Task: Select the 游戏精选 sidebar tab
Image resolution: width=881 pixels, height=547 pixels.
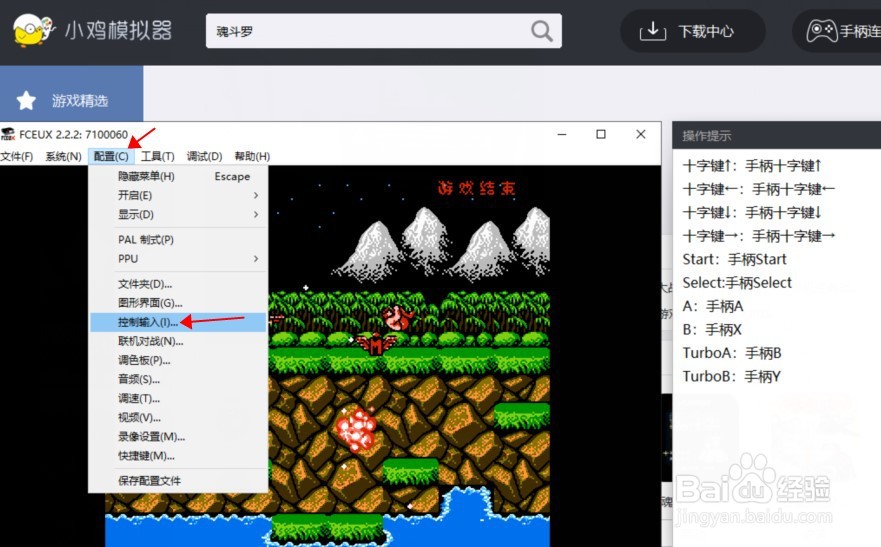Action: tap(71, 94)
